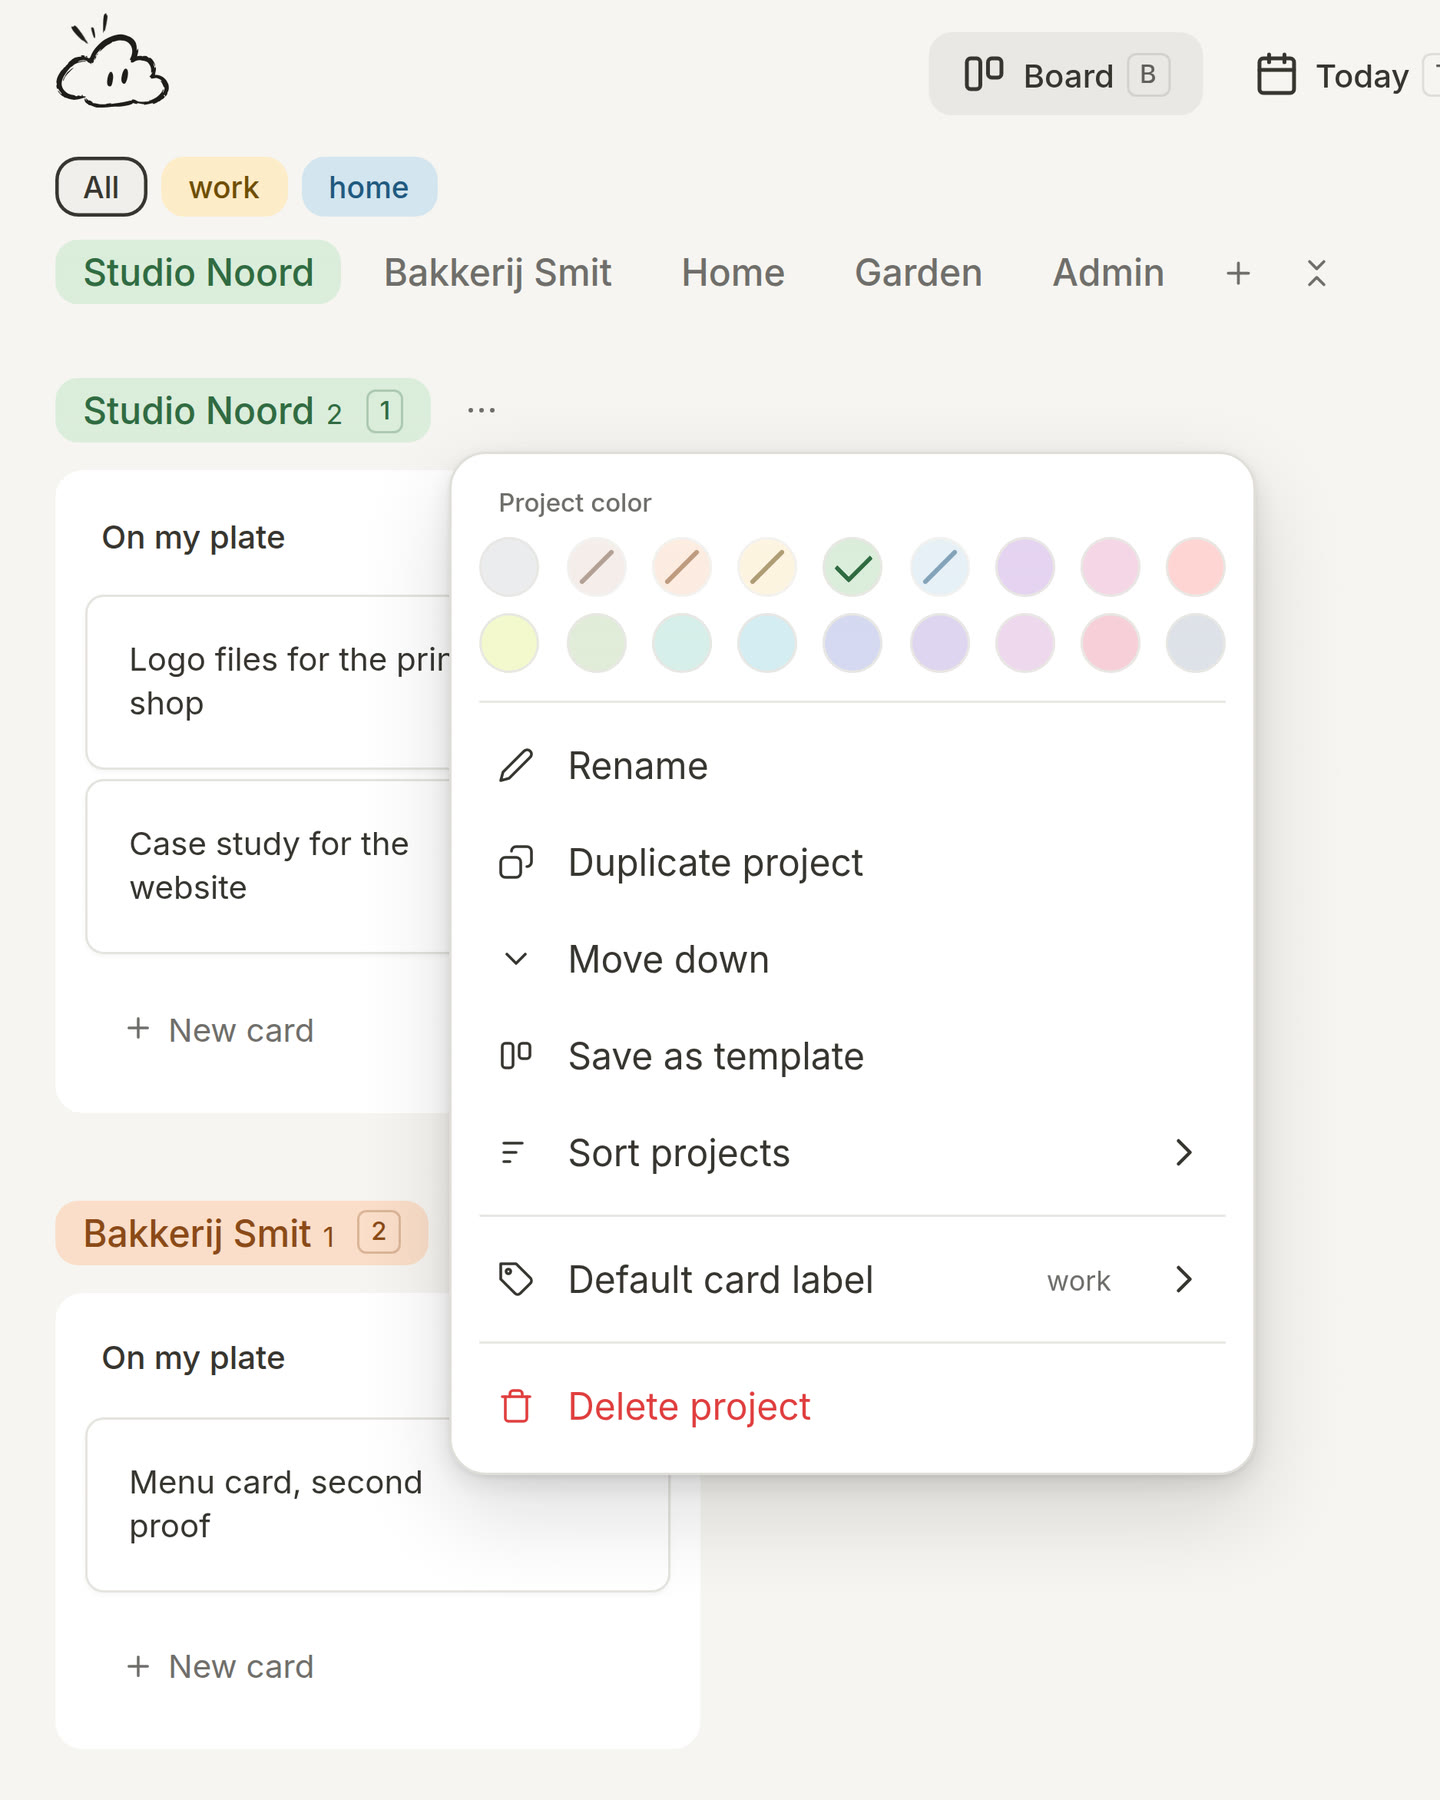Click the Save as template icon
Image resolution: width=1440 pixels, height=1800 pixels.
(x=516, y=1056)
